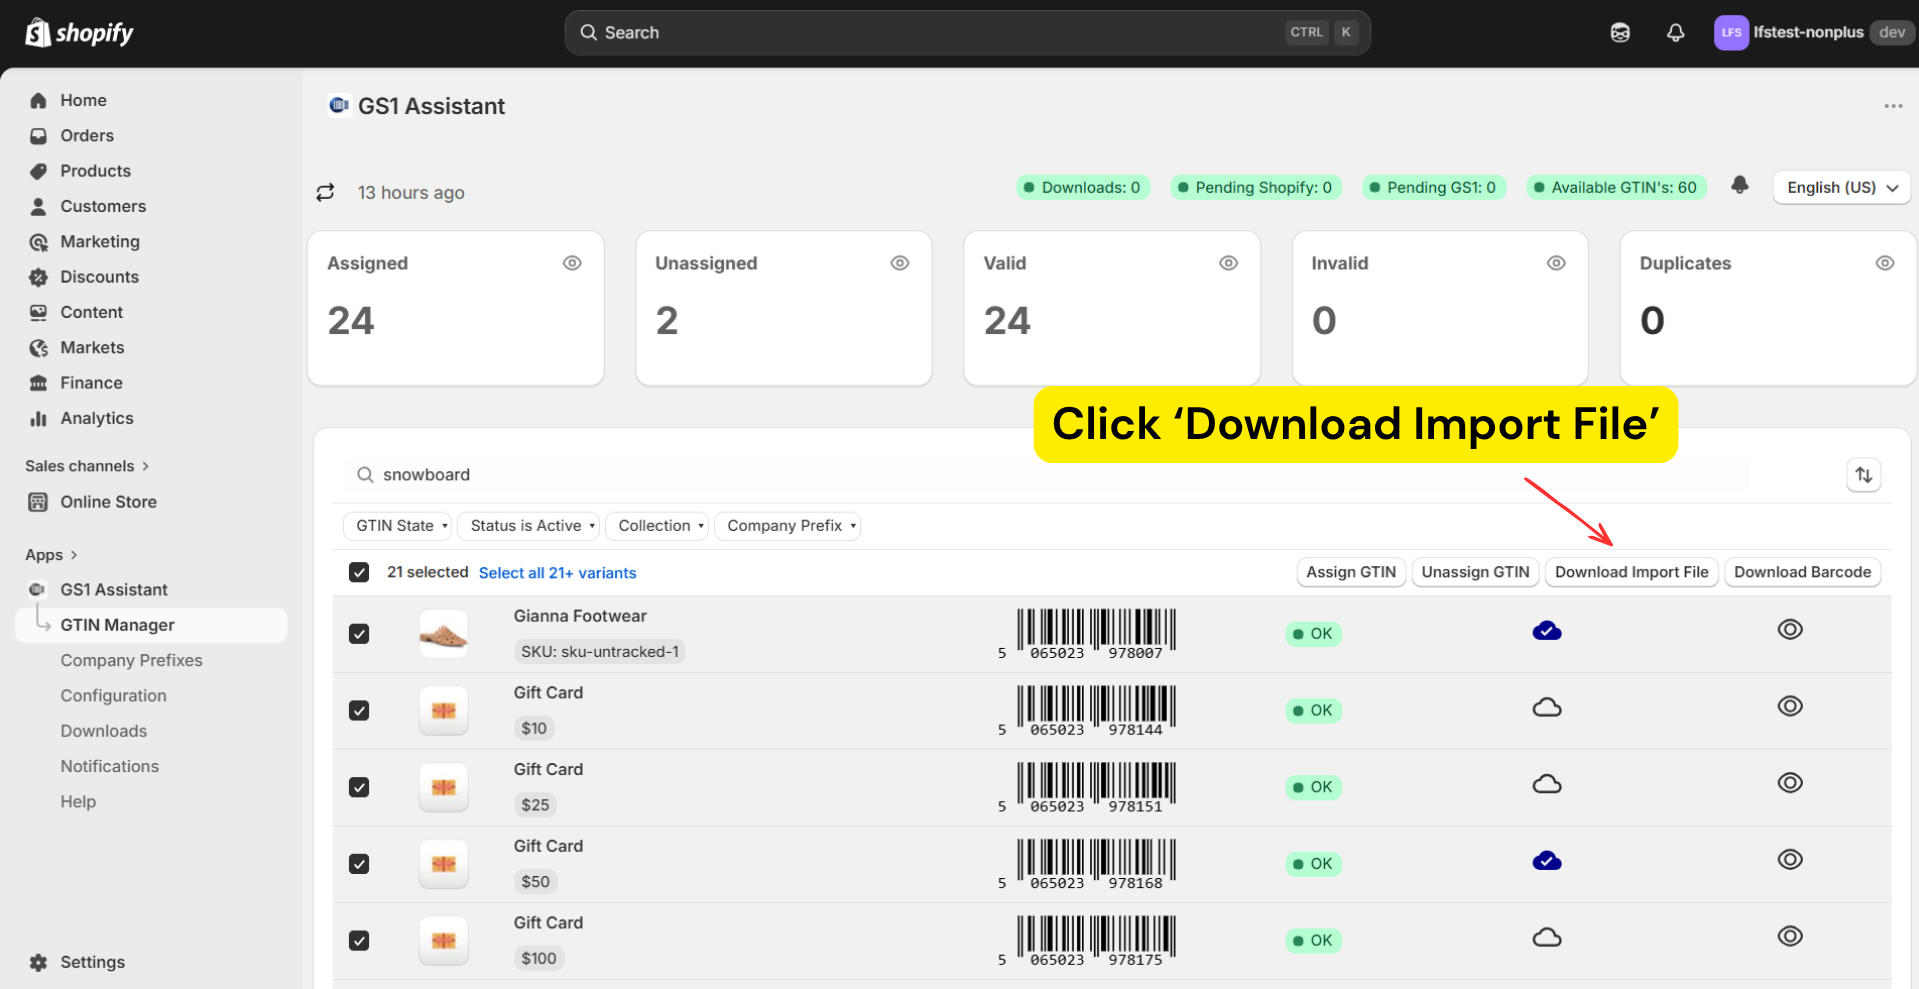The height and width of the screenshot is (989, 1919).
Task: Click the Download Barcode button
Action: point(1803,572)
